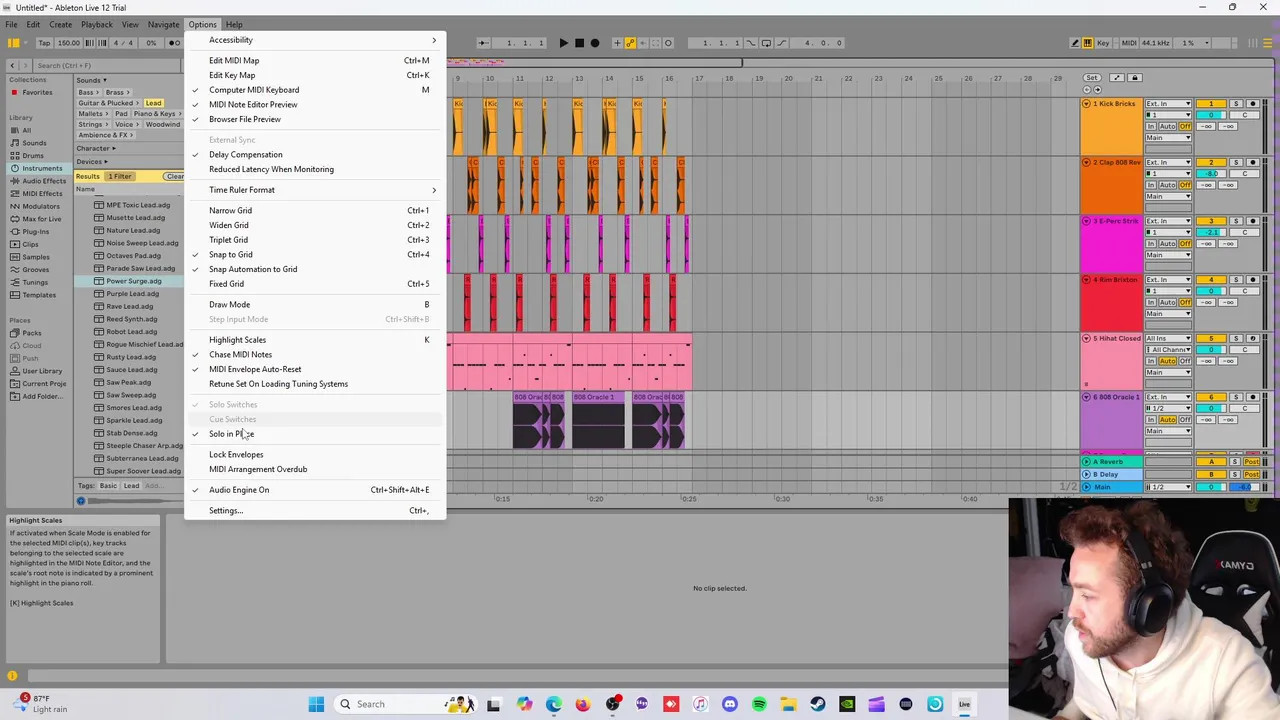Click Kick Bricks In monitor button
Image resolution: width=1280 pixels, height=720 pixels.
[1151, 127]
